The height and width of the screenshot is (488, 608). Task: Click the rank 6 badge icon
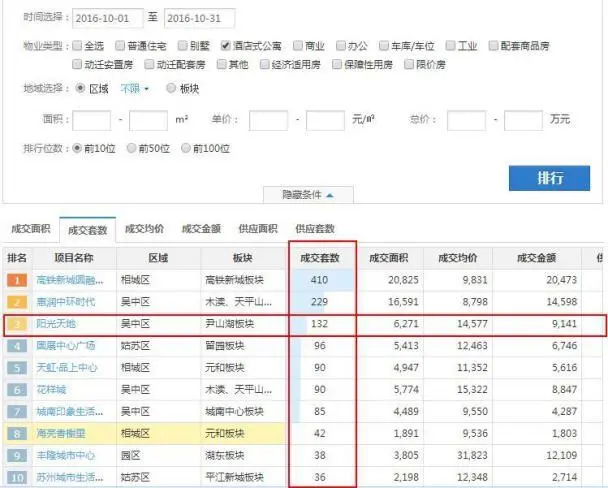(x=17, y=390)
